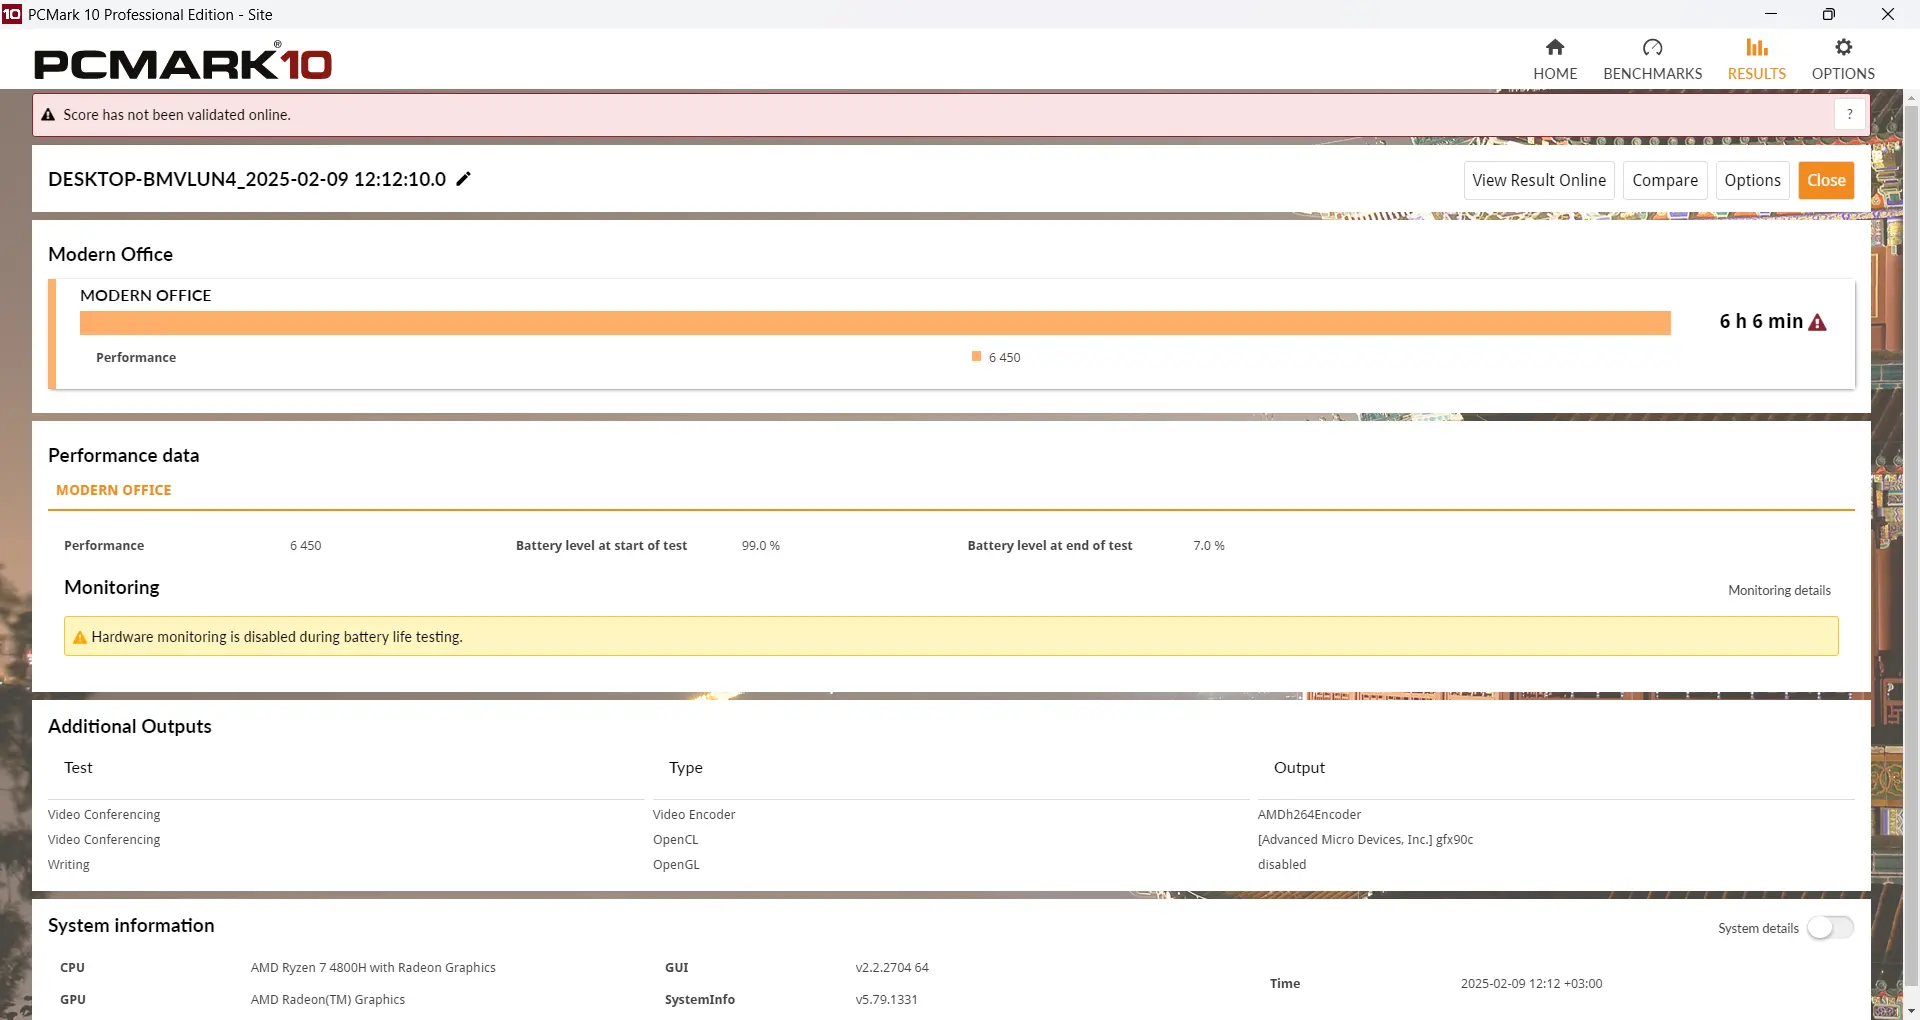Close the result with the orange Close button
Screen dimensions: 1920x1020
pos(1826,180)
